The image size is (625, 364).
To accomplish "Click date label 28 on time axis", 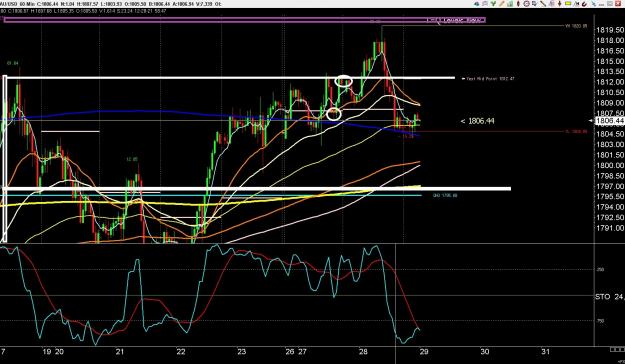I will [363, 352].
